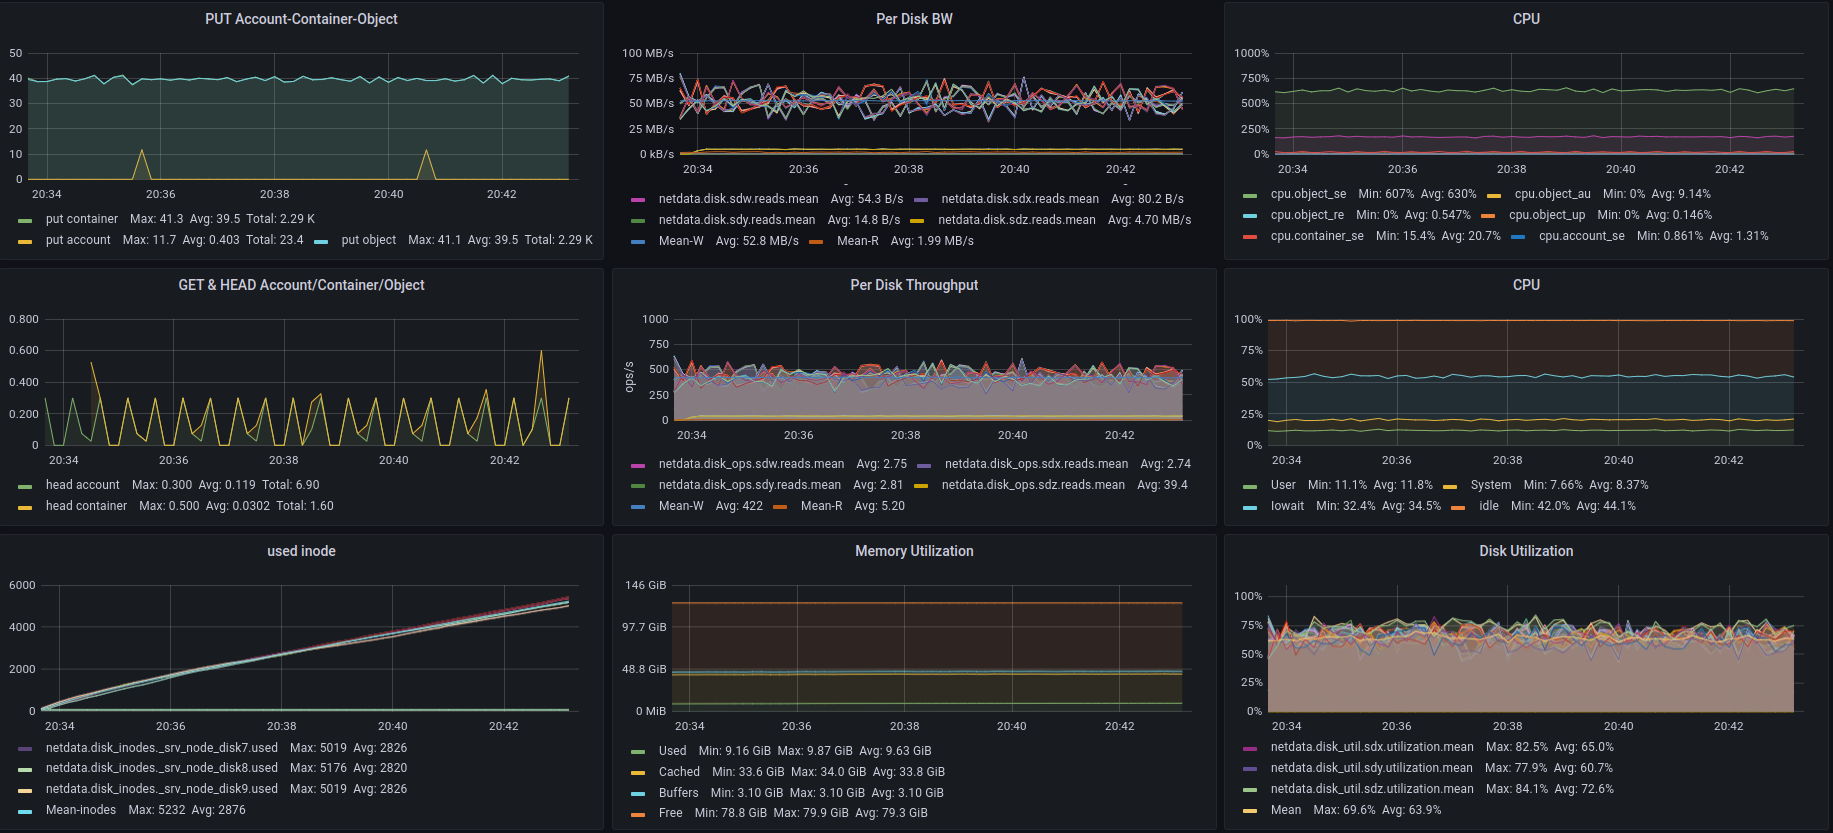Open GET & HEAD Account/Container/Object panel title
This screenshot has width=1833, height=833.
pos(301,285)
